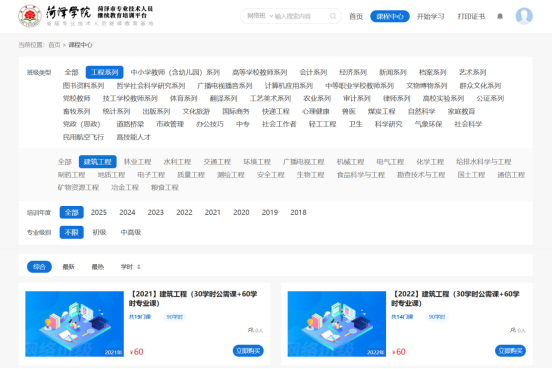This screenshot has width=553, height=369.
Task: Select 水利工程 subcategory
Action: 177,162
